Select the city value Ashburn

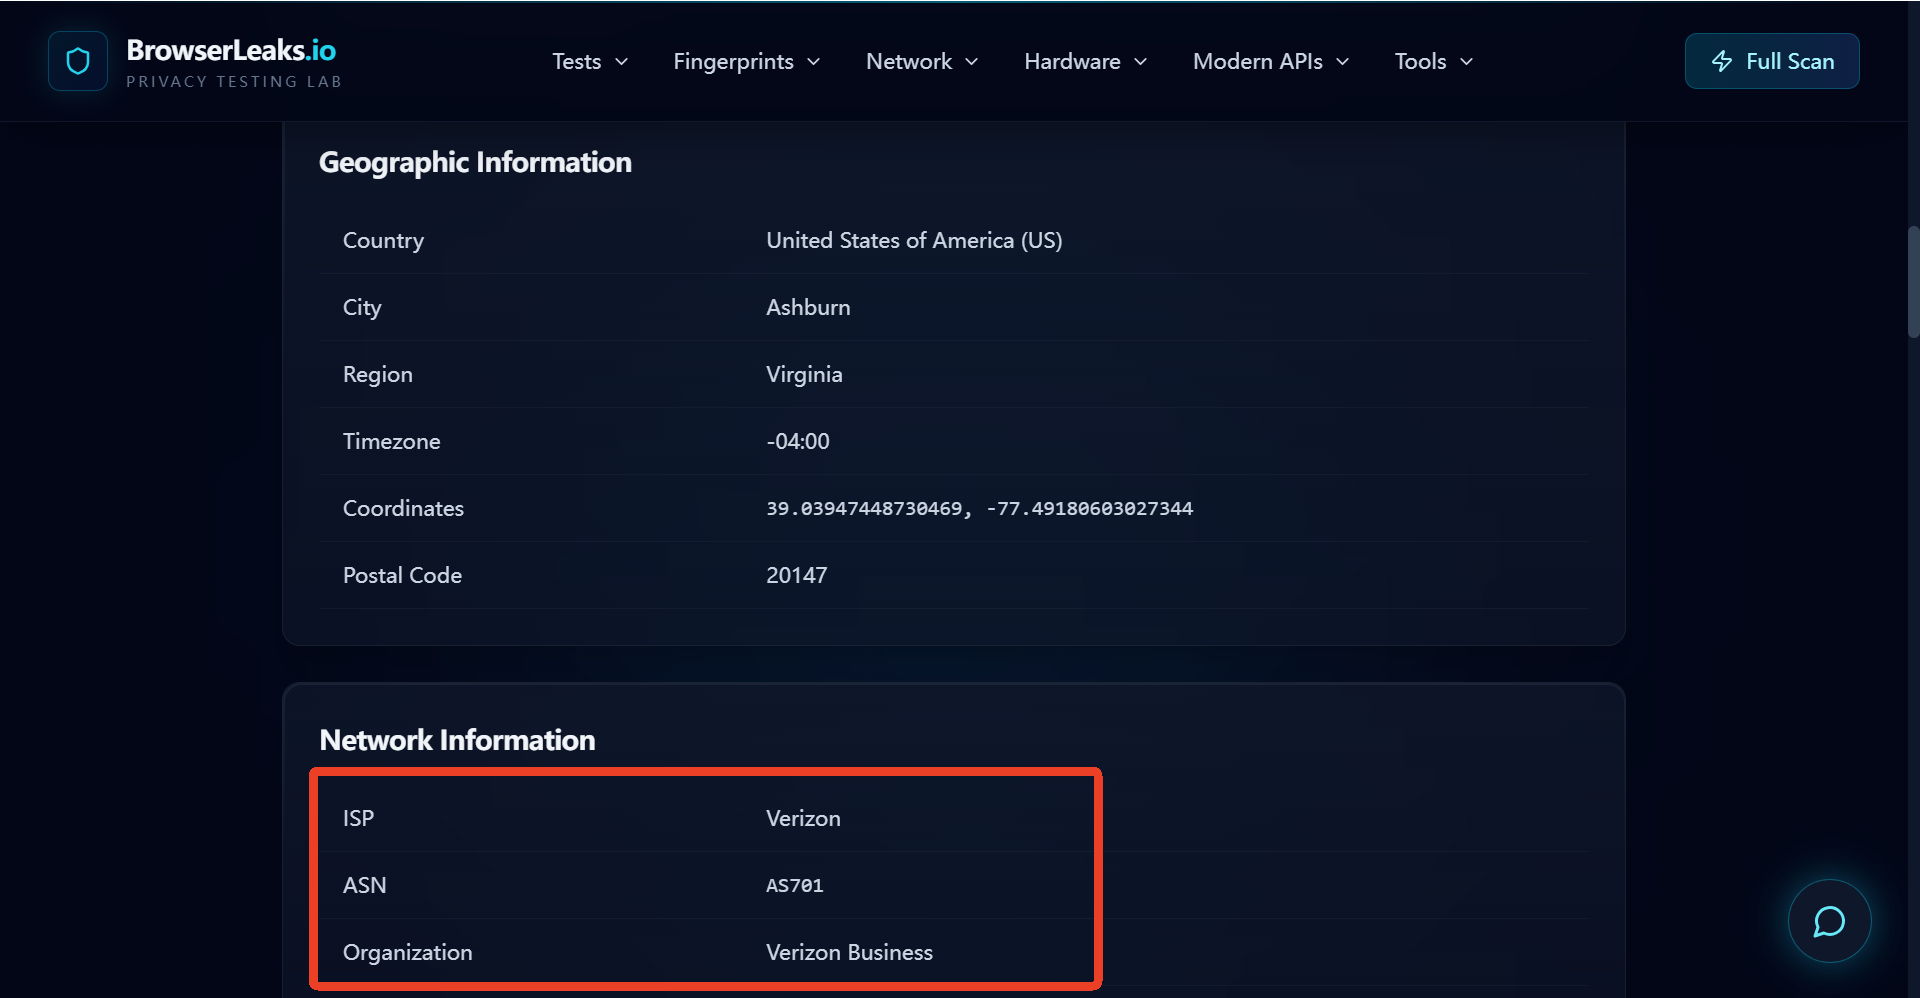tap(808, 307)
